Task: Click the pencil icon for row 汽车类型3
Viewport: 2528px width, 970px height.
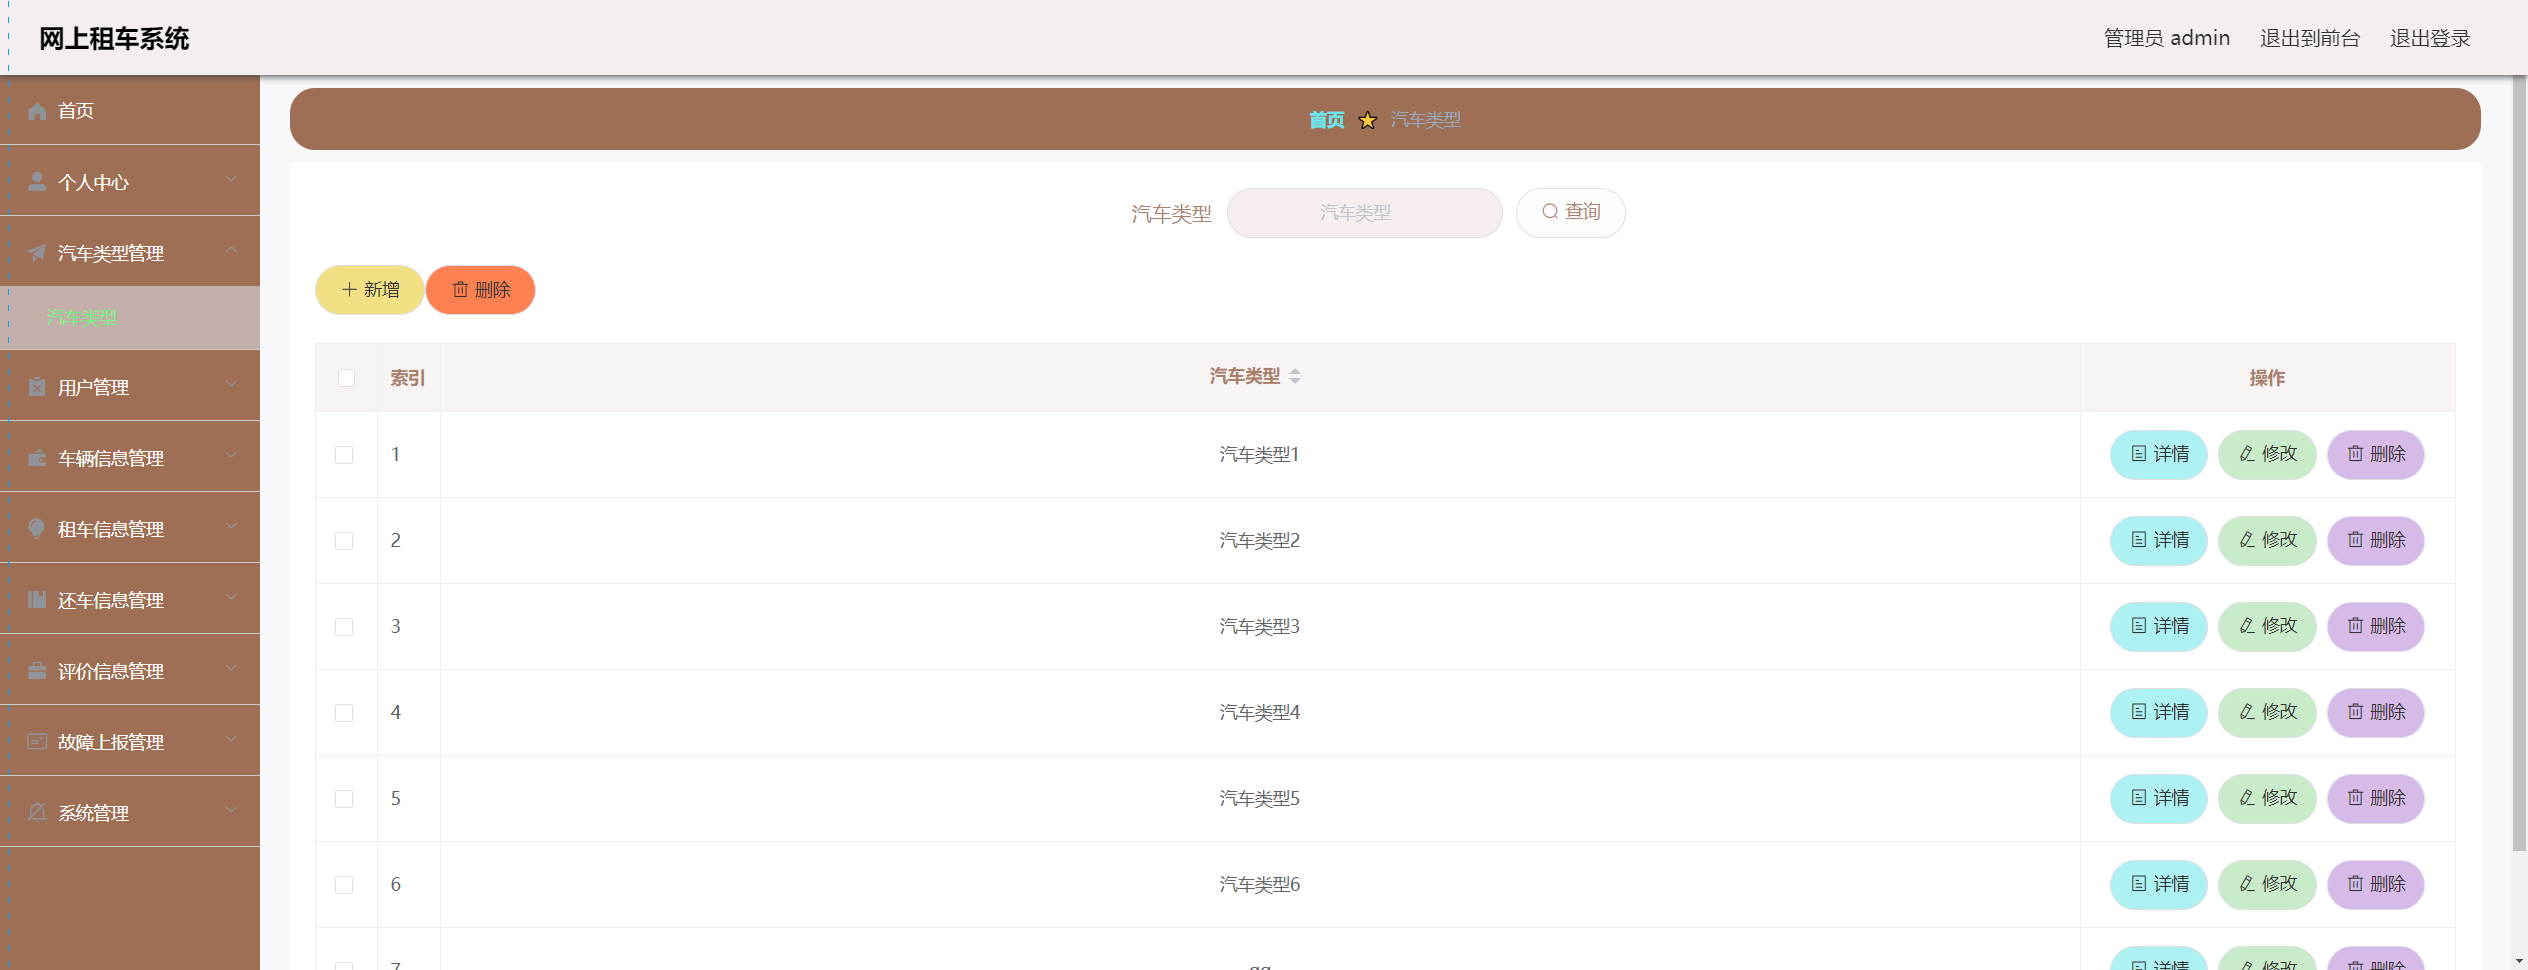Action: pyautogui.click(x=2247, y=626)
